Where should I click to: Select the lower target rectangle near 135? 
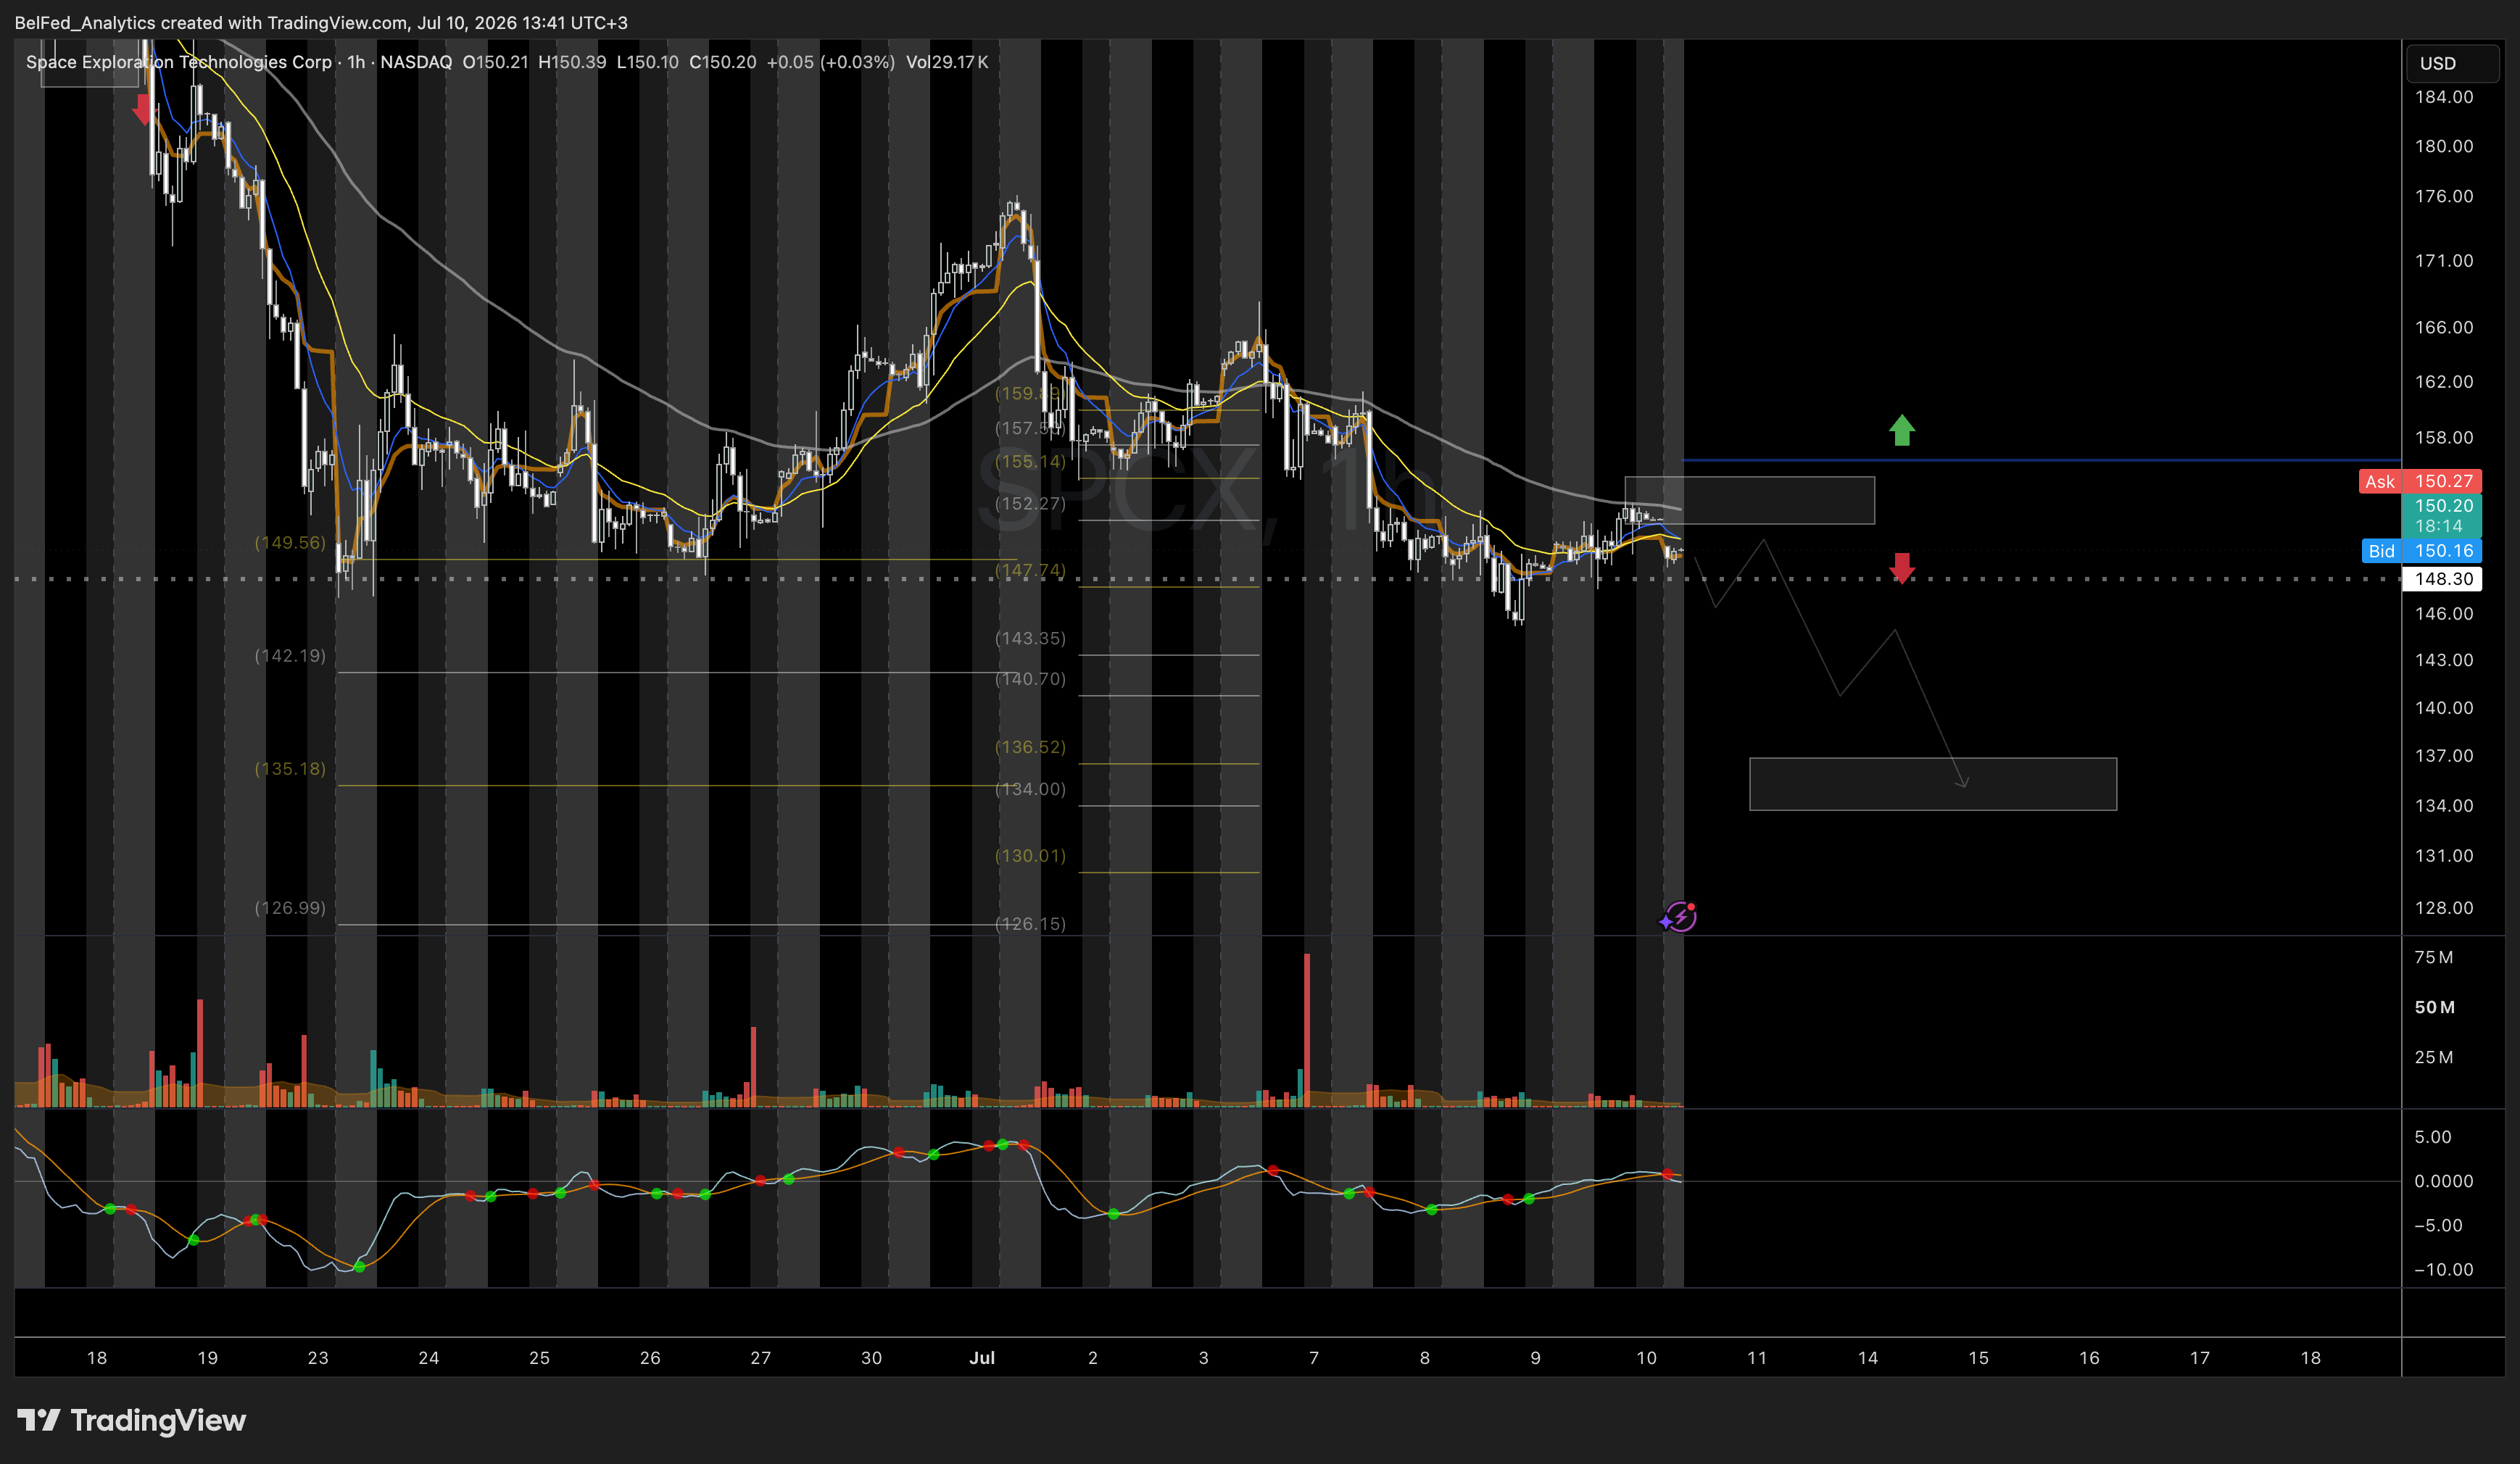(1932, 784)
